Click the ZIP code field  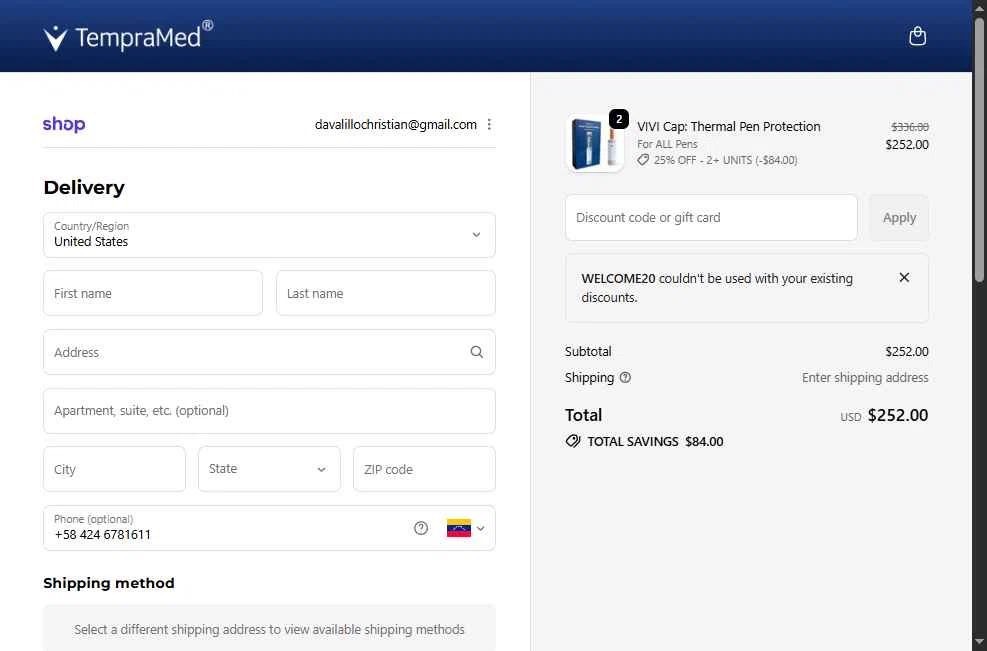point(424,469)
